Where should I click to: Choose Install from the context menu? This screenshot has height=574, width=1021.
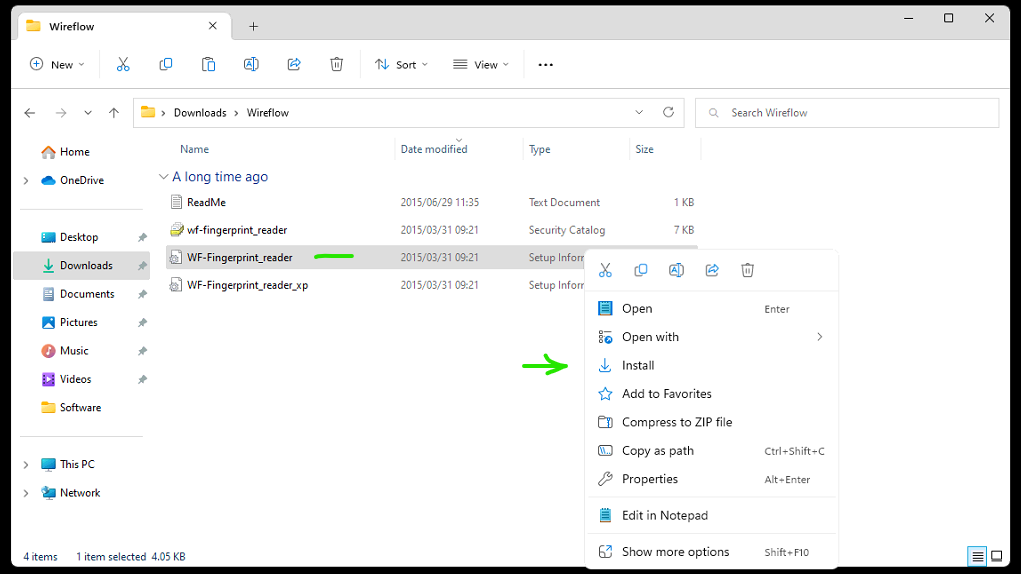712,366
